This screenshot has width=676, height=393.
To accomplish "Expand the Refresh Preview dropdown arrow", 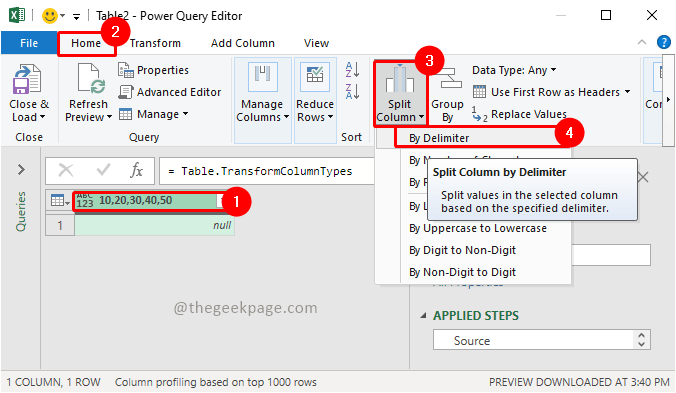I will tap(110, 117).
